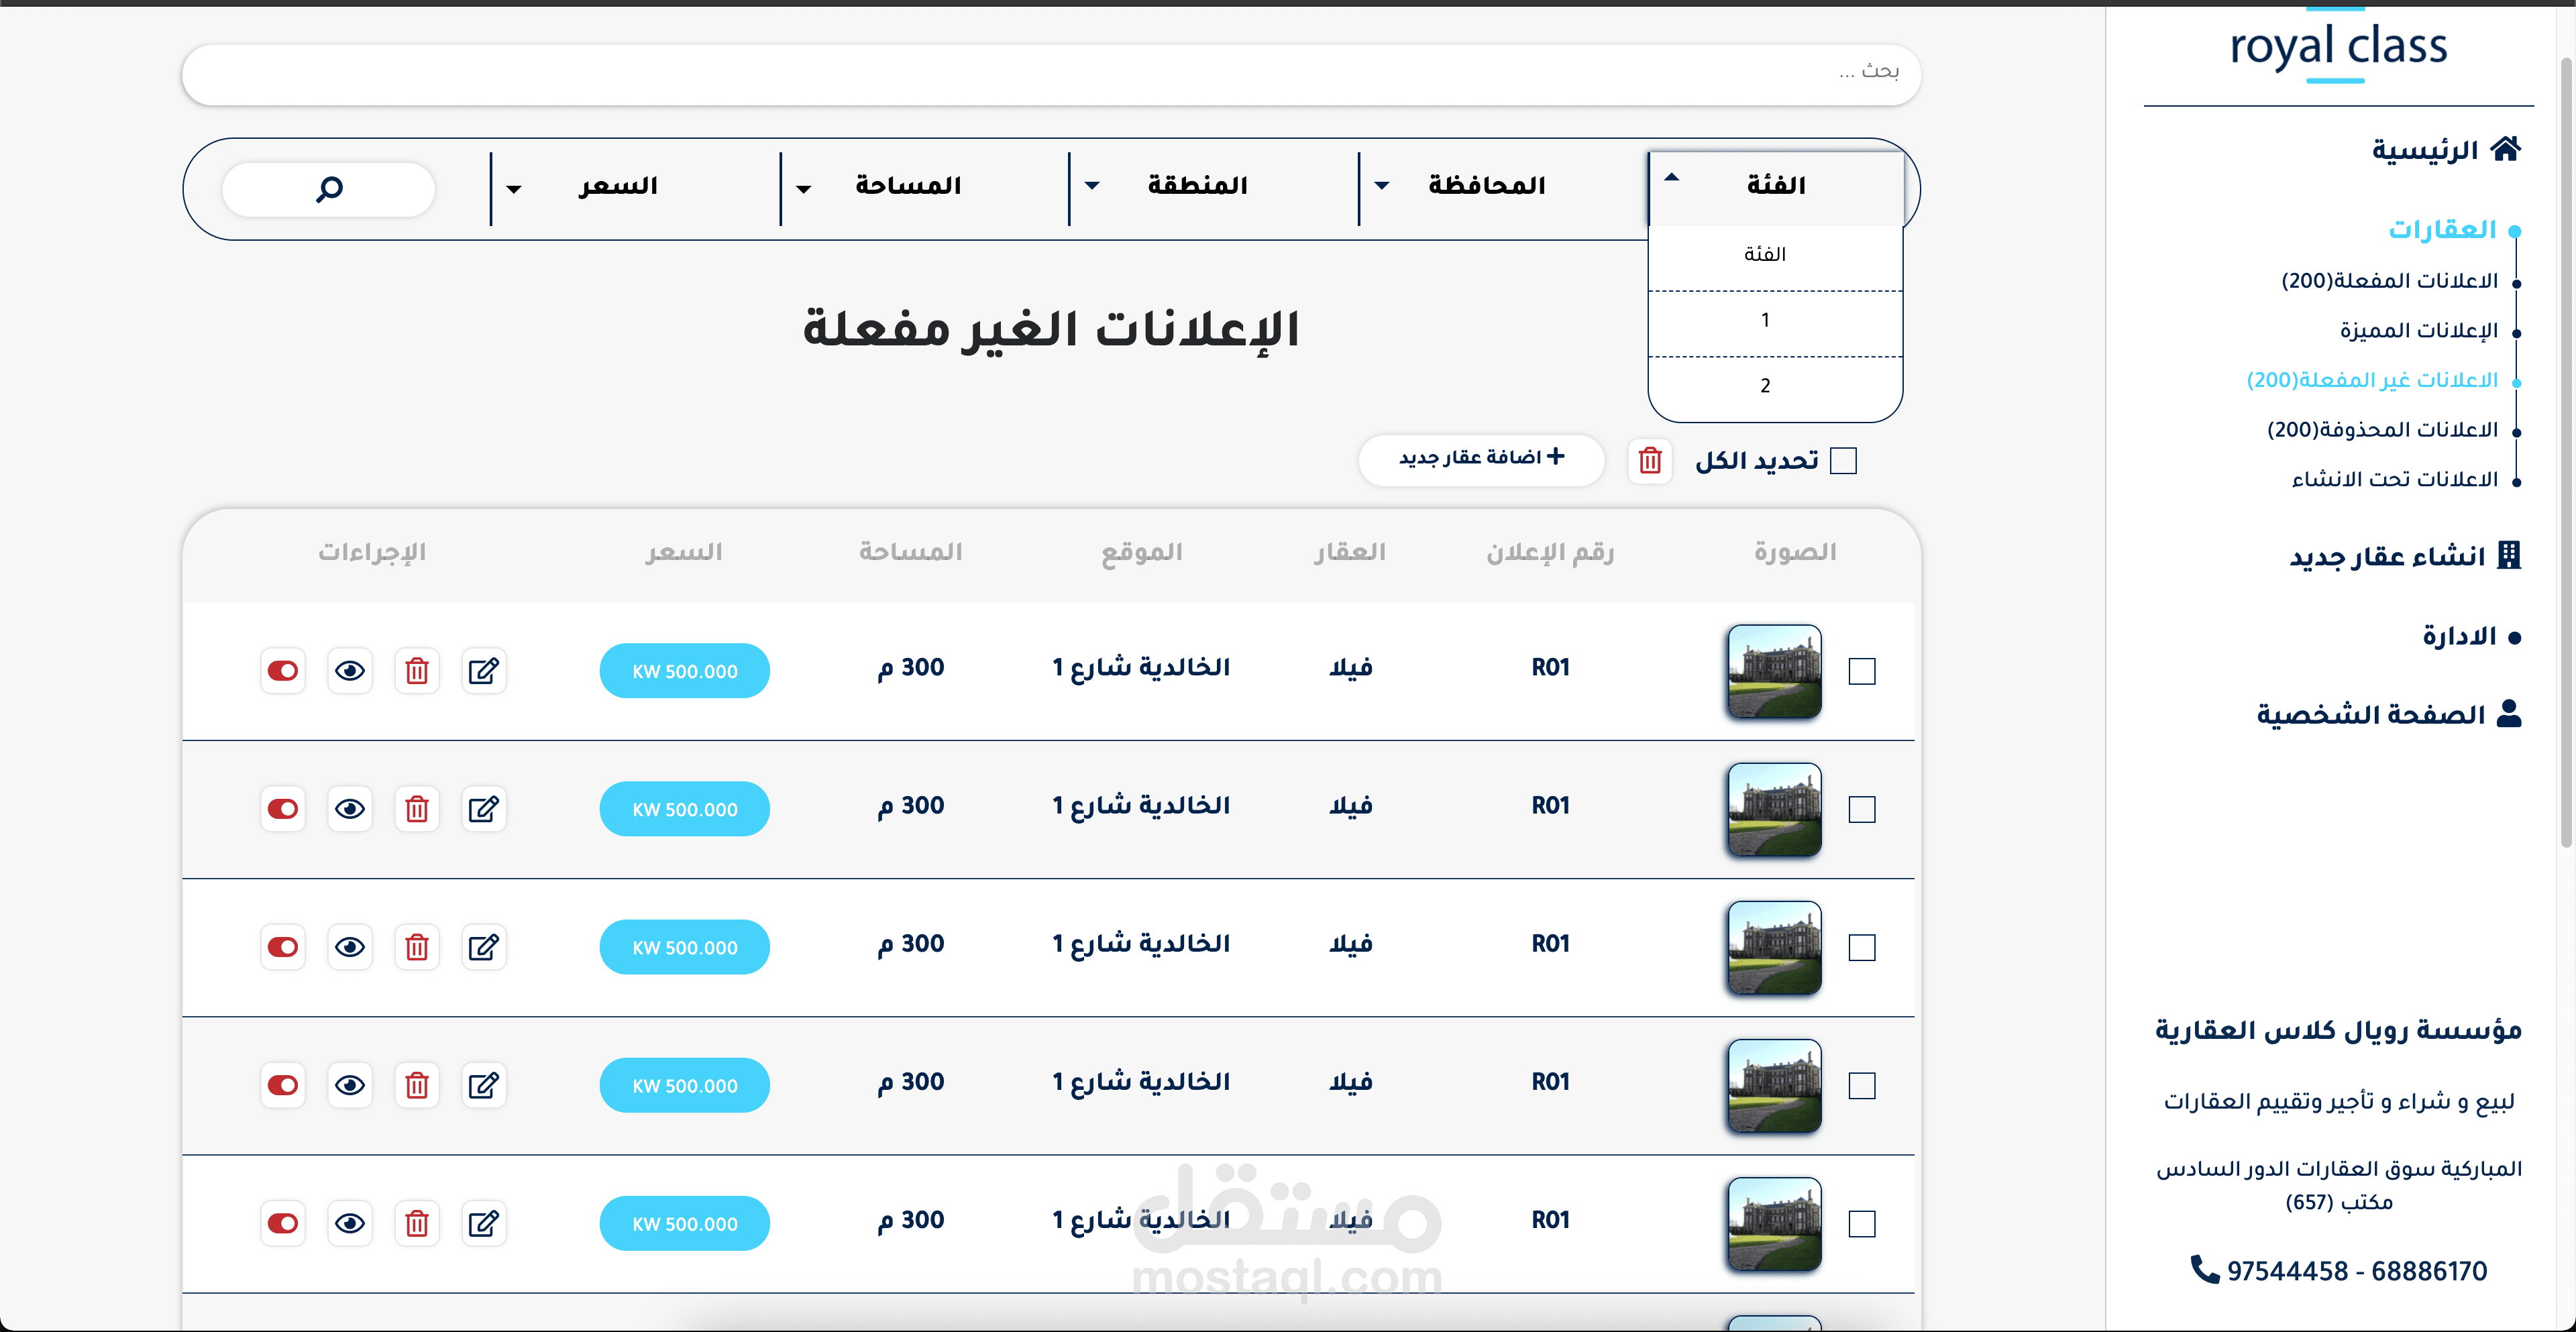2576x1332 pixels.
Task: Select option 2 in الفئة dropdown list
Action: [x=1765, y=386]
